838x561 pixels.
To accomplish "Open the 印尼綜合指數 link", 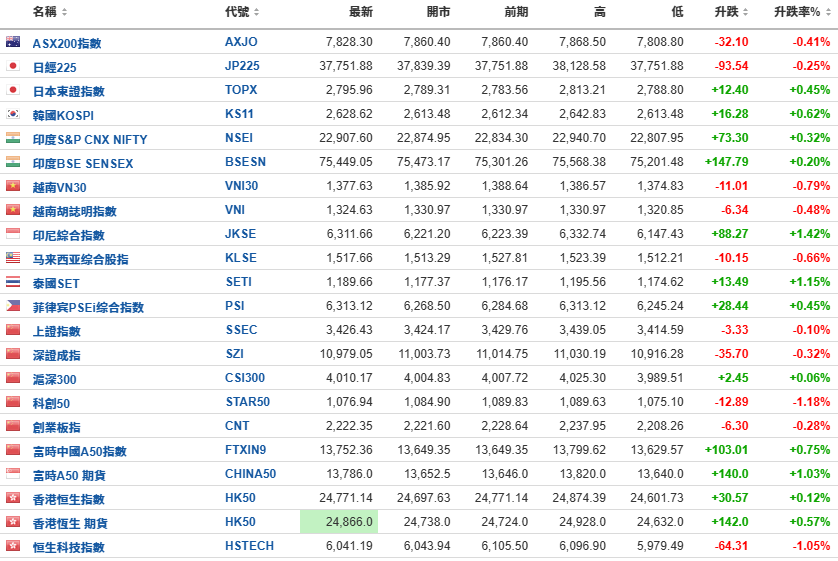I will point(68,236).
